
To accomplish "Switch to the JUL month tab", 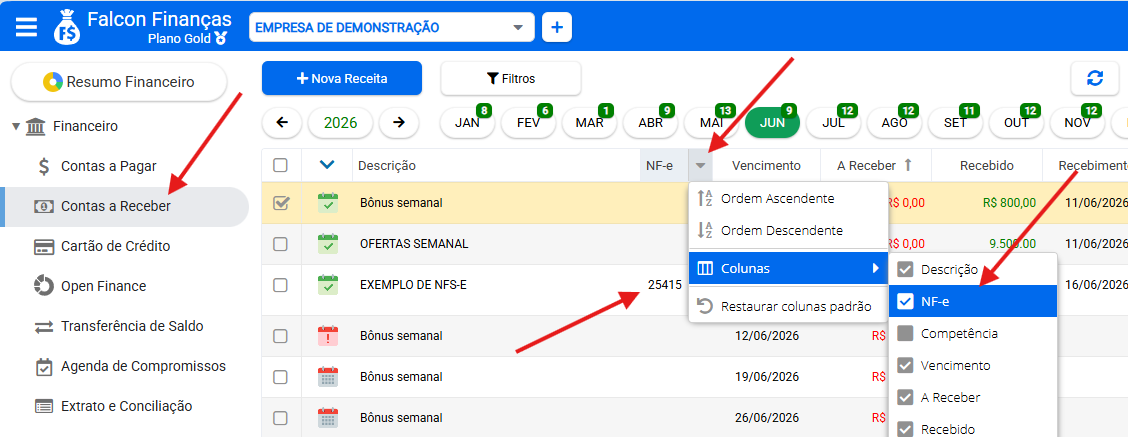I will 833,122.
